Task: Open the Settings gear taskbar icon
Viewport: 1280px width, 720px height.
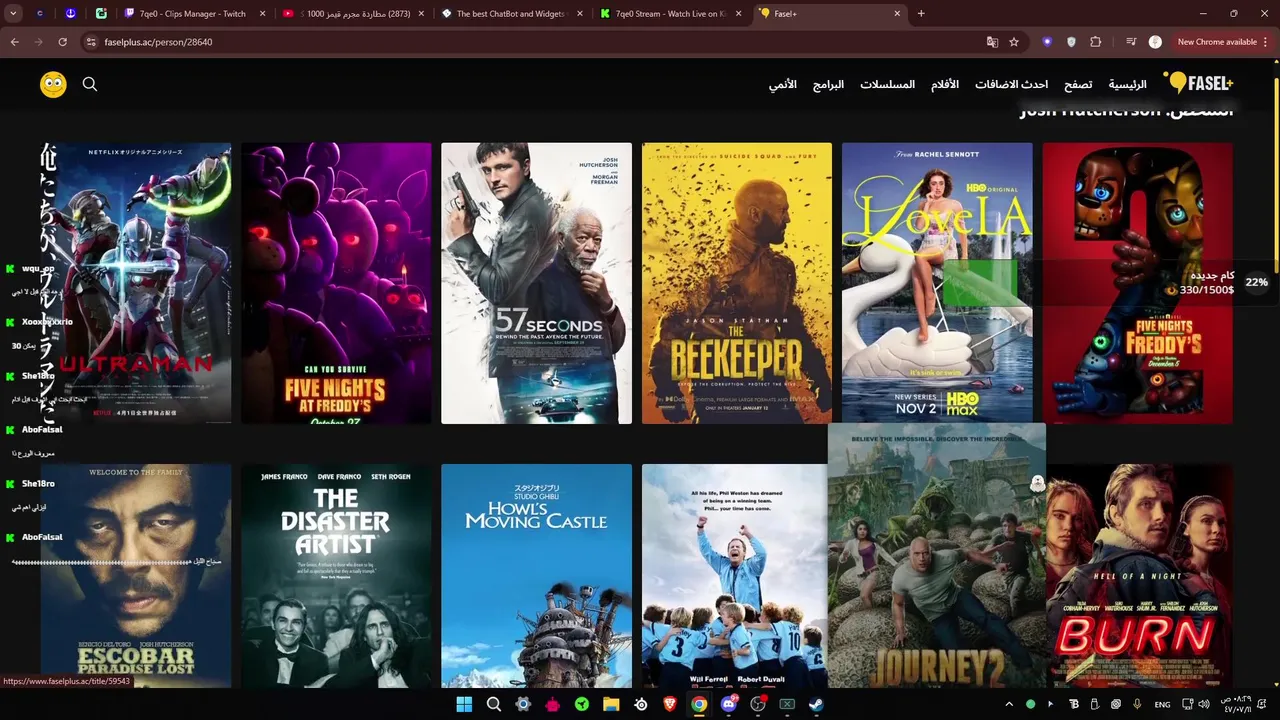Action: point(523,704)
